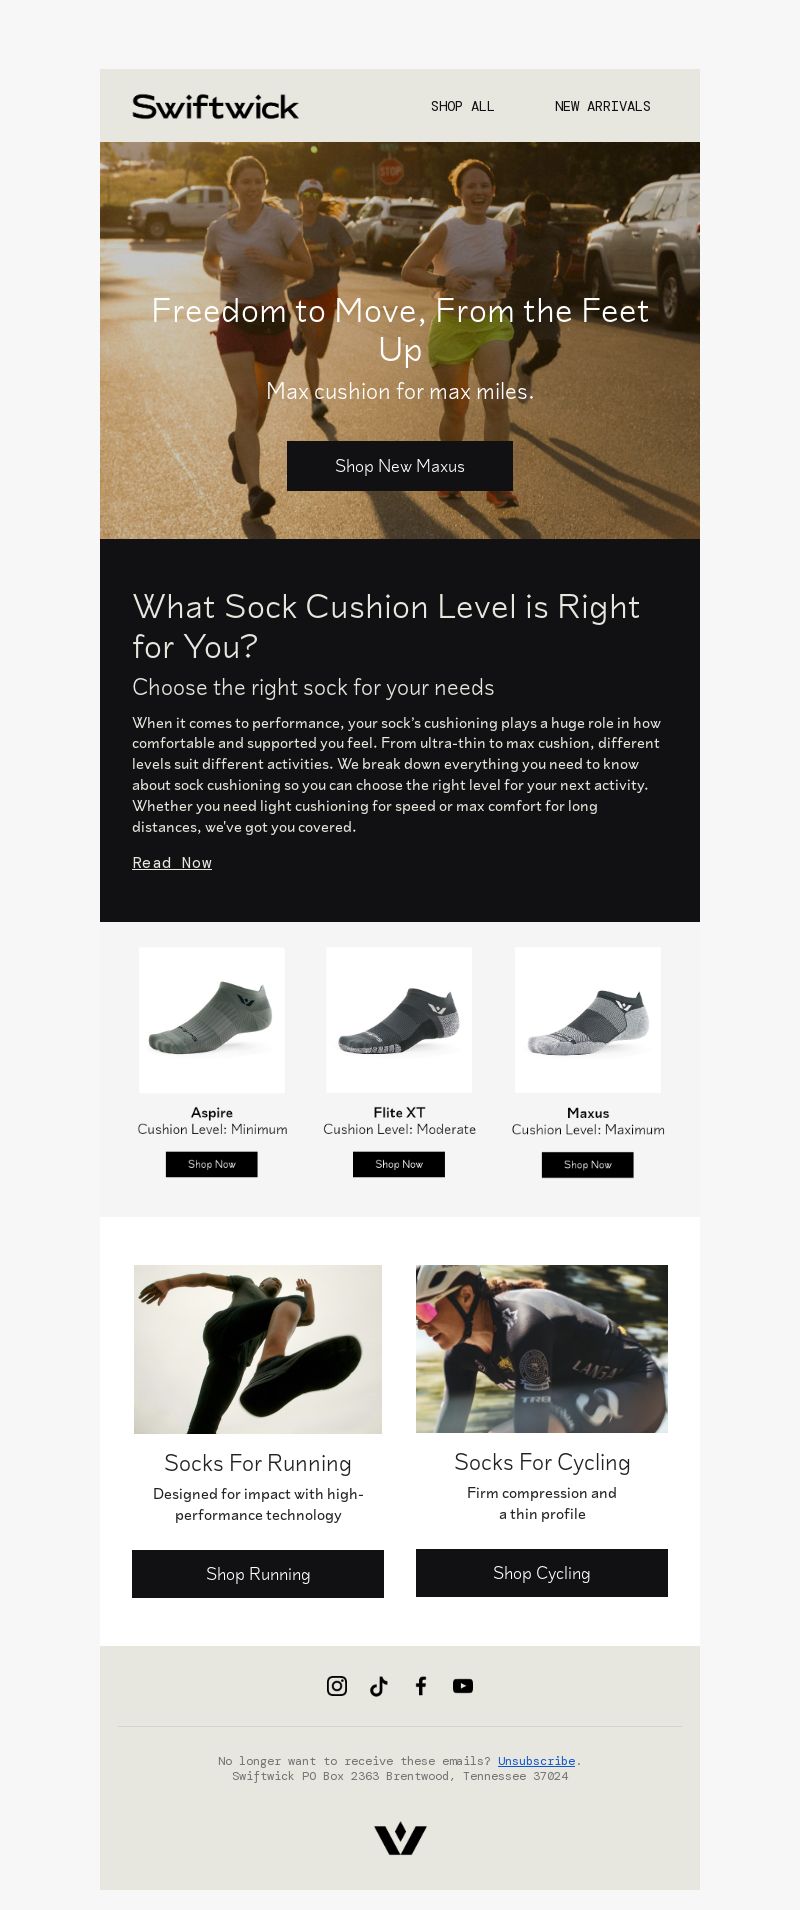The image size is (800, 1910).
Task: Select the Aspire sock product image
Action: coord(212,1020)
